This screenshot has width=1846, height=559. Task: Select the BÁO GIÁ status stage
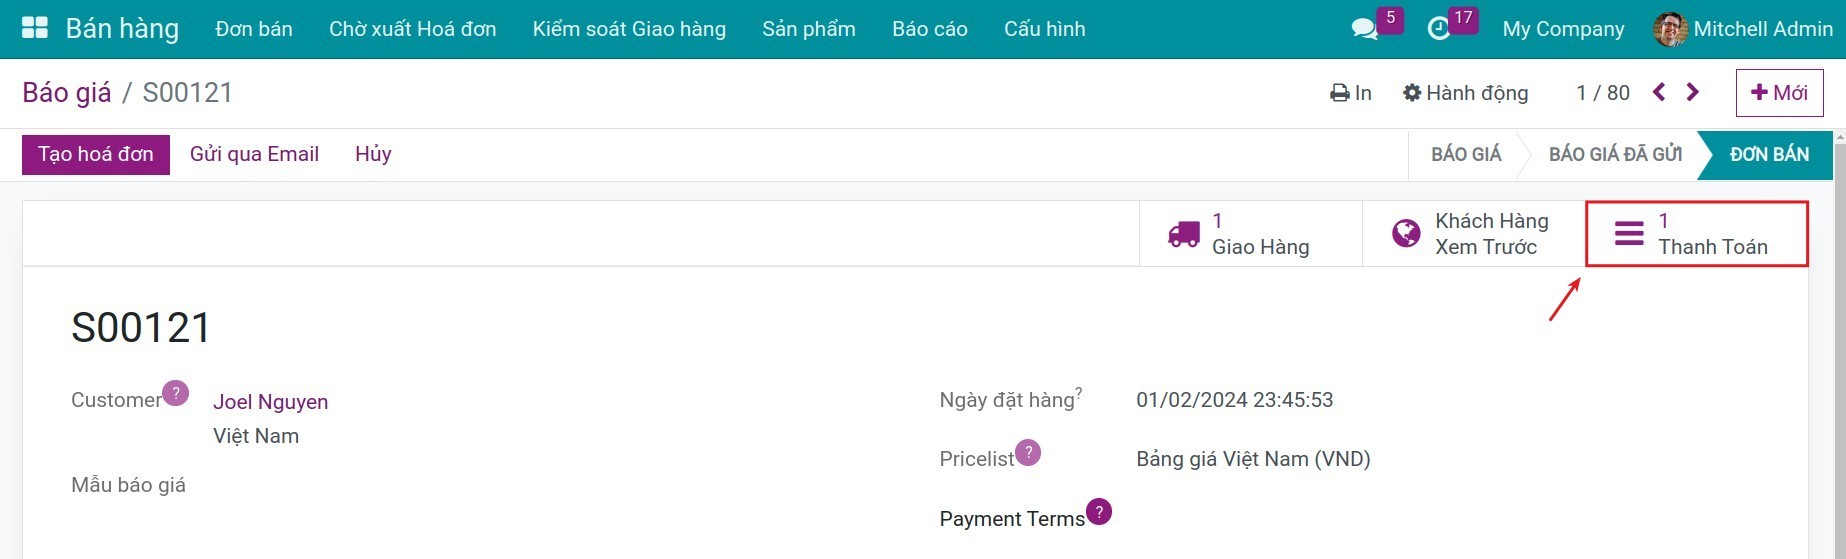pos(1466,154)
